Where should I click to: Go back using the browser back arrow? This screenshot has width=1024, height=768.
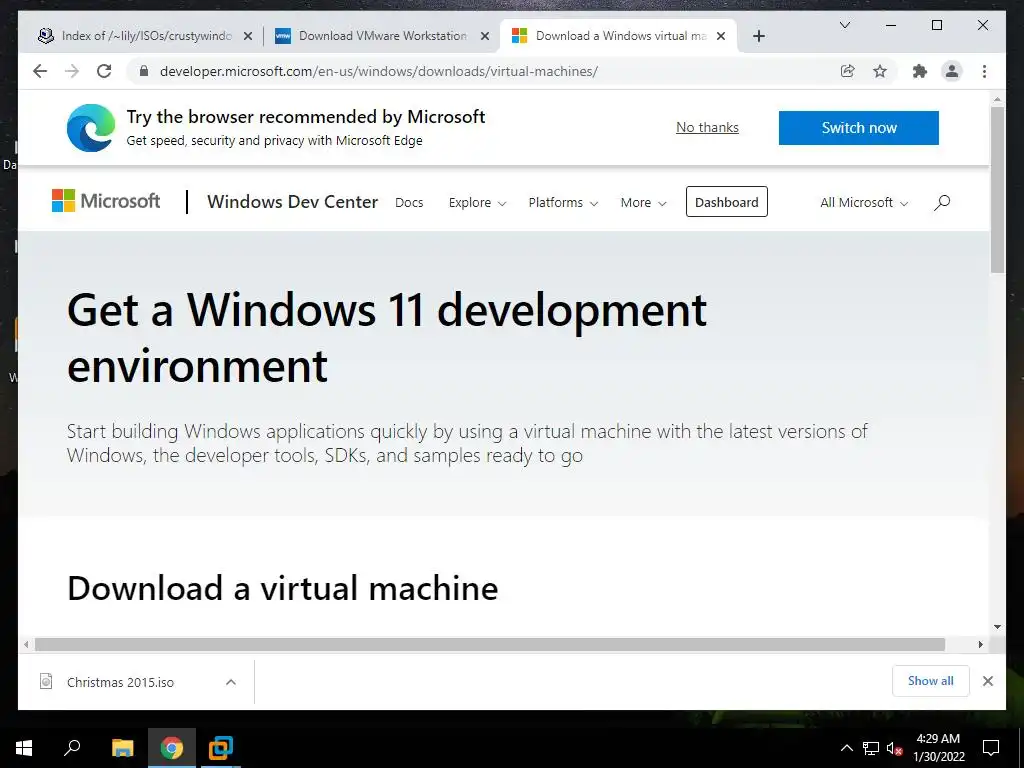(x=40, y=71)
